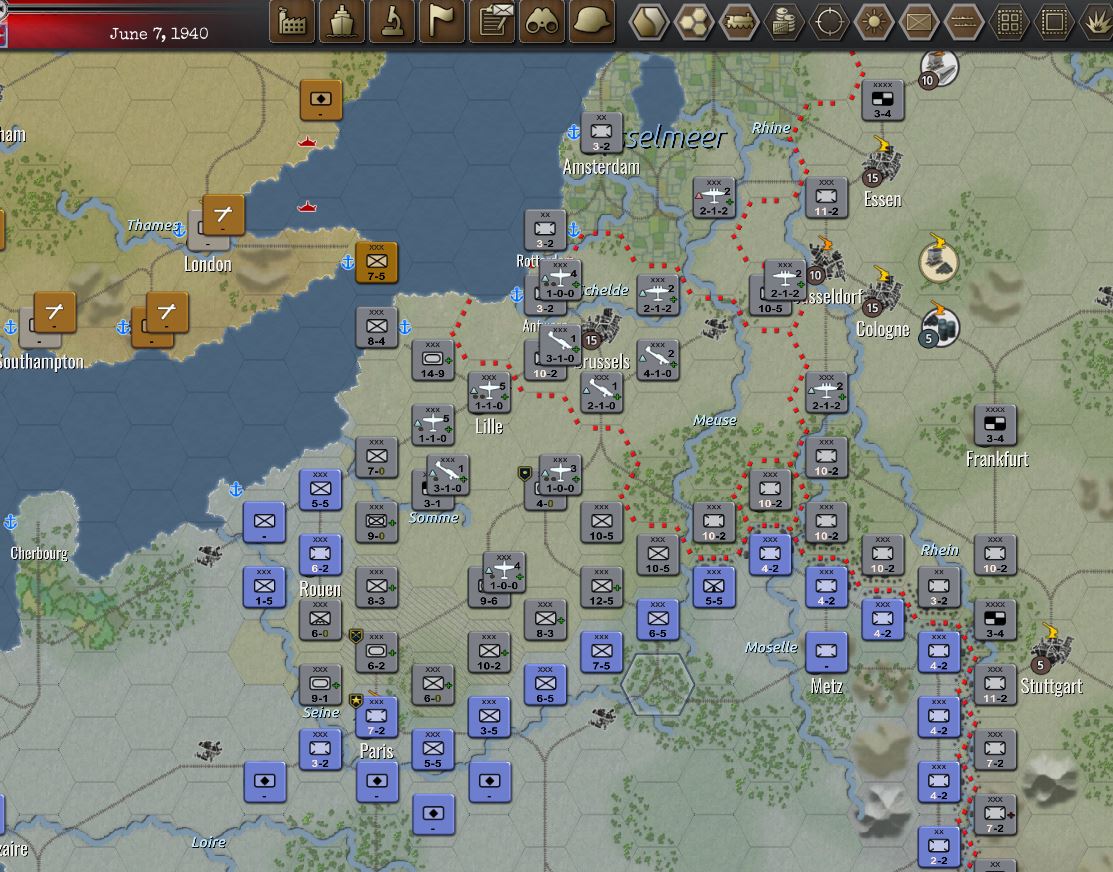Viewport: 1113px width, 872px height.
Task: Select the HQ unit at the map's top edge
Action: tap(882, 100)
